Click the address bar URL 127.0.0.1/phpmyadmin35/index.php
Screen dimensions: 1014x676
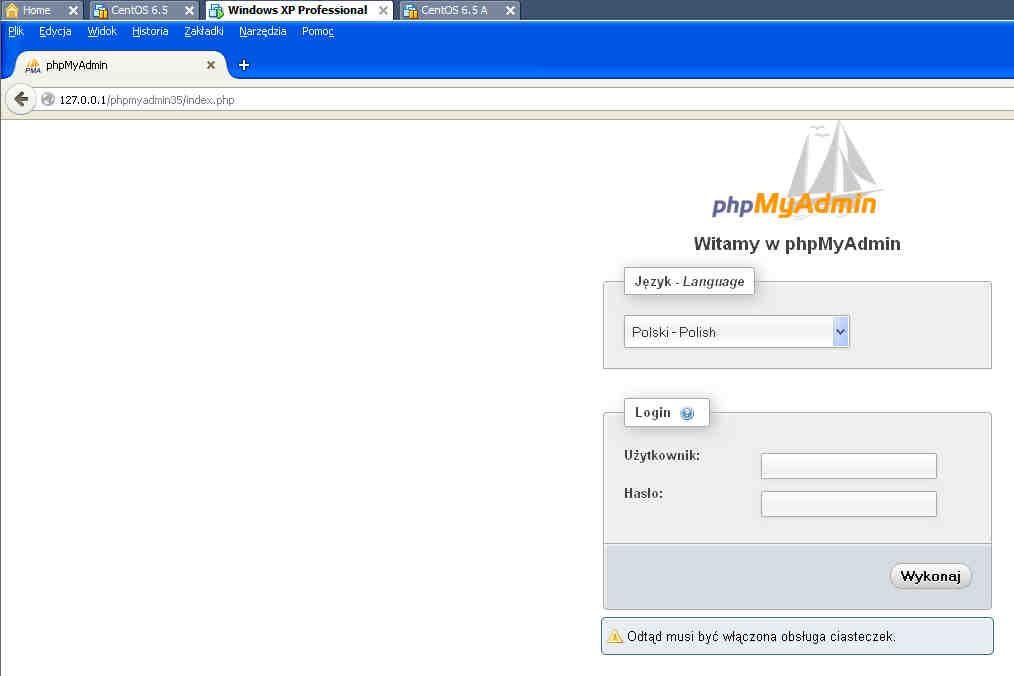147,100
